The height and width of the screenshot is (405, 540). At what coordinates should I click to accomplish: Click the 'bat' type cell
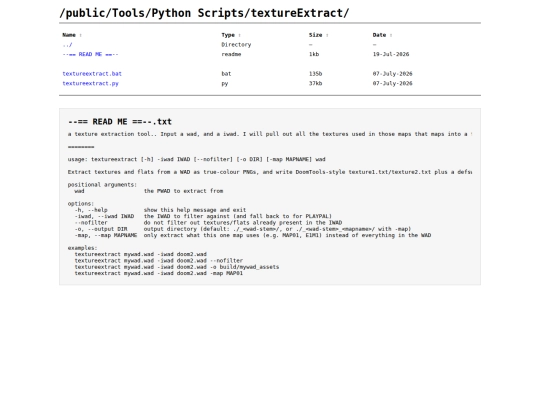point(226,74)
